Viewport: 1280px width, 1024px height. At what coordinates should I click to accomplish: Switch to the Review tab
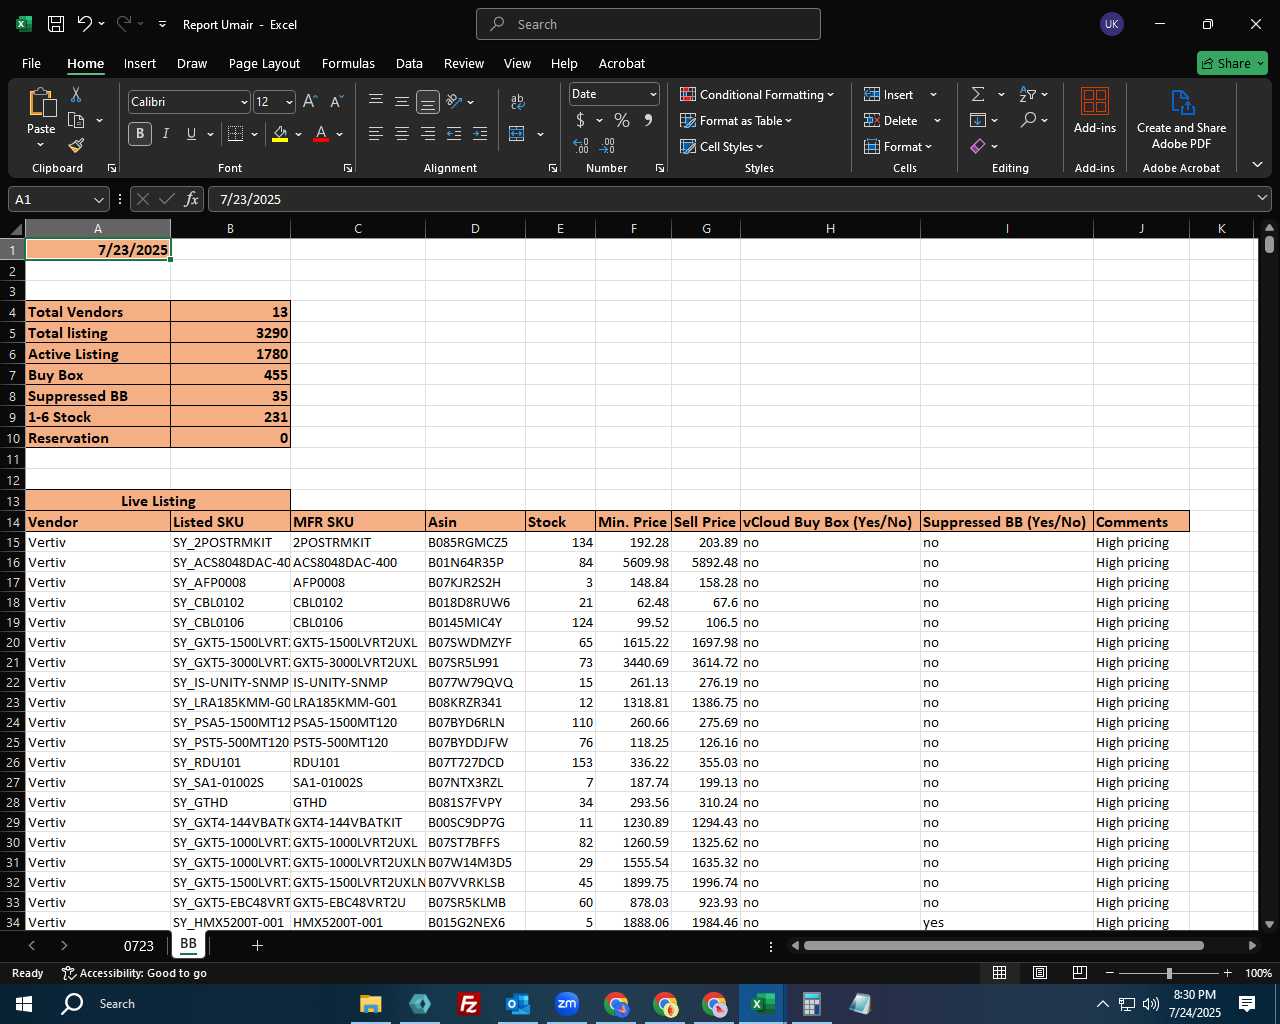point(464,63)
